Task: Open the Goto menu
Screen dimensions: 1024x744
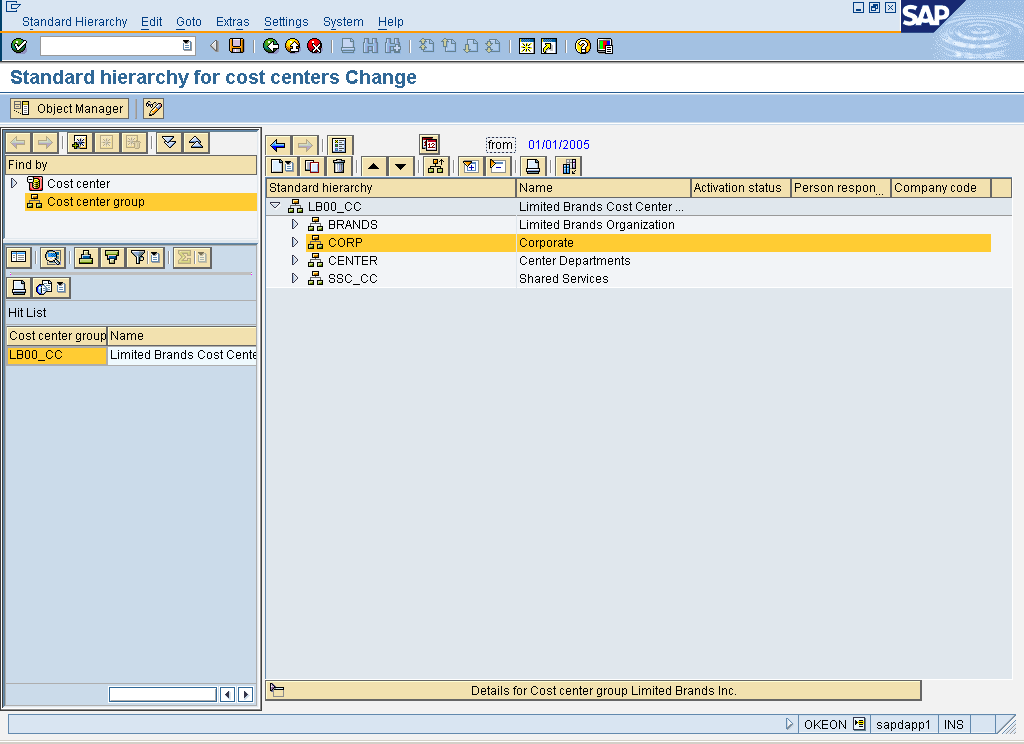Action: point(189,22)
